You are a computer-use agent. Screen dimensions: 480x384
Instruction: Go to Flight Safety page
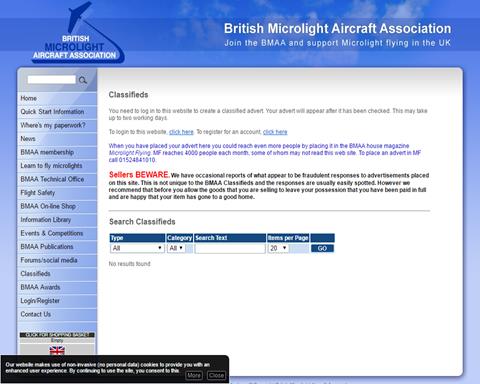[x=57, y=193]
